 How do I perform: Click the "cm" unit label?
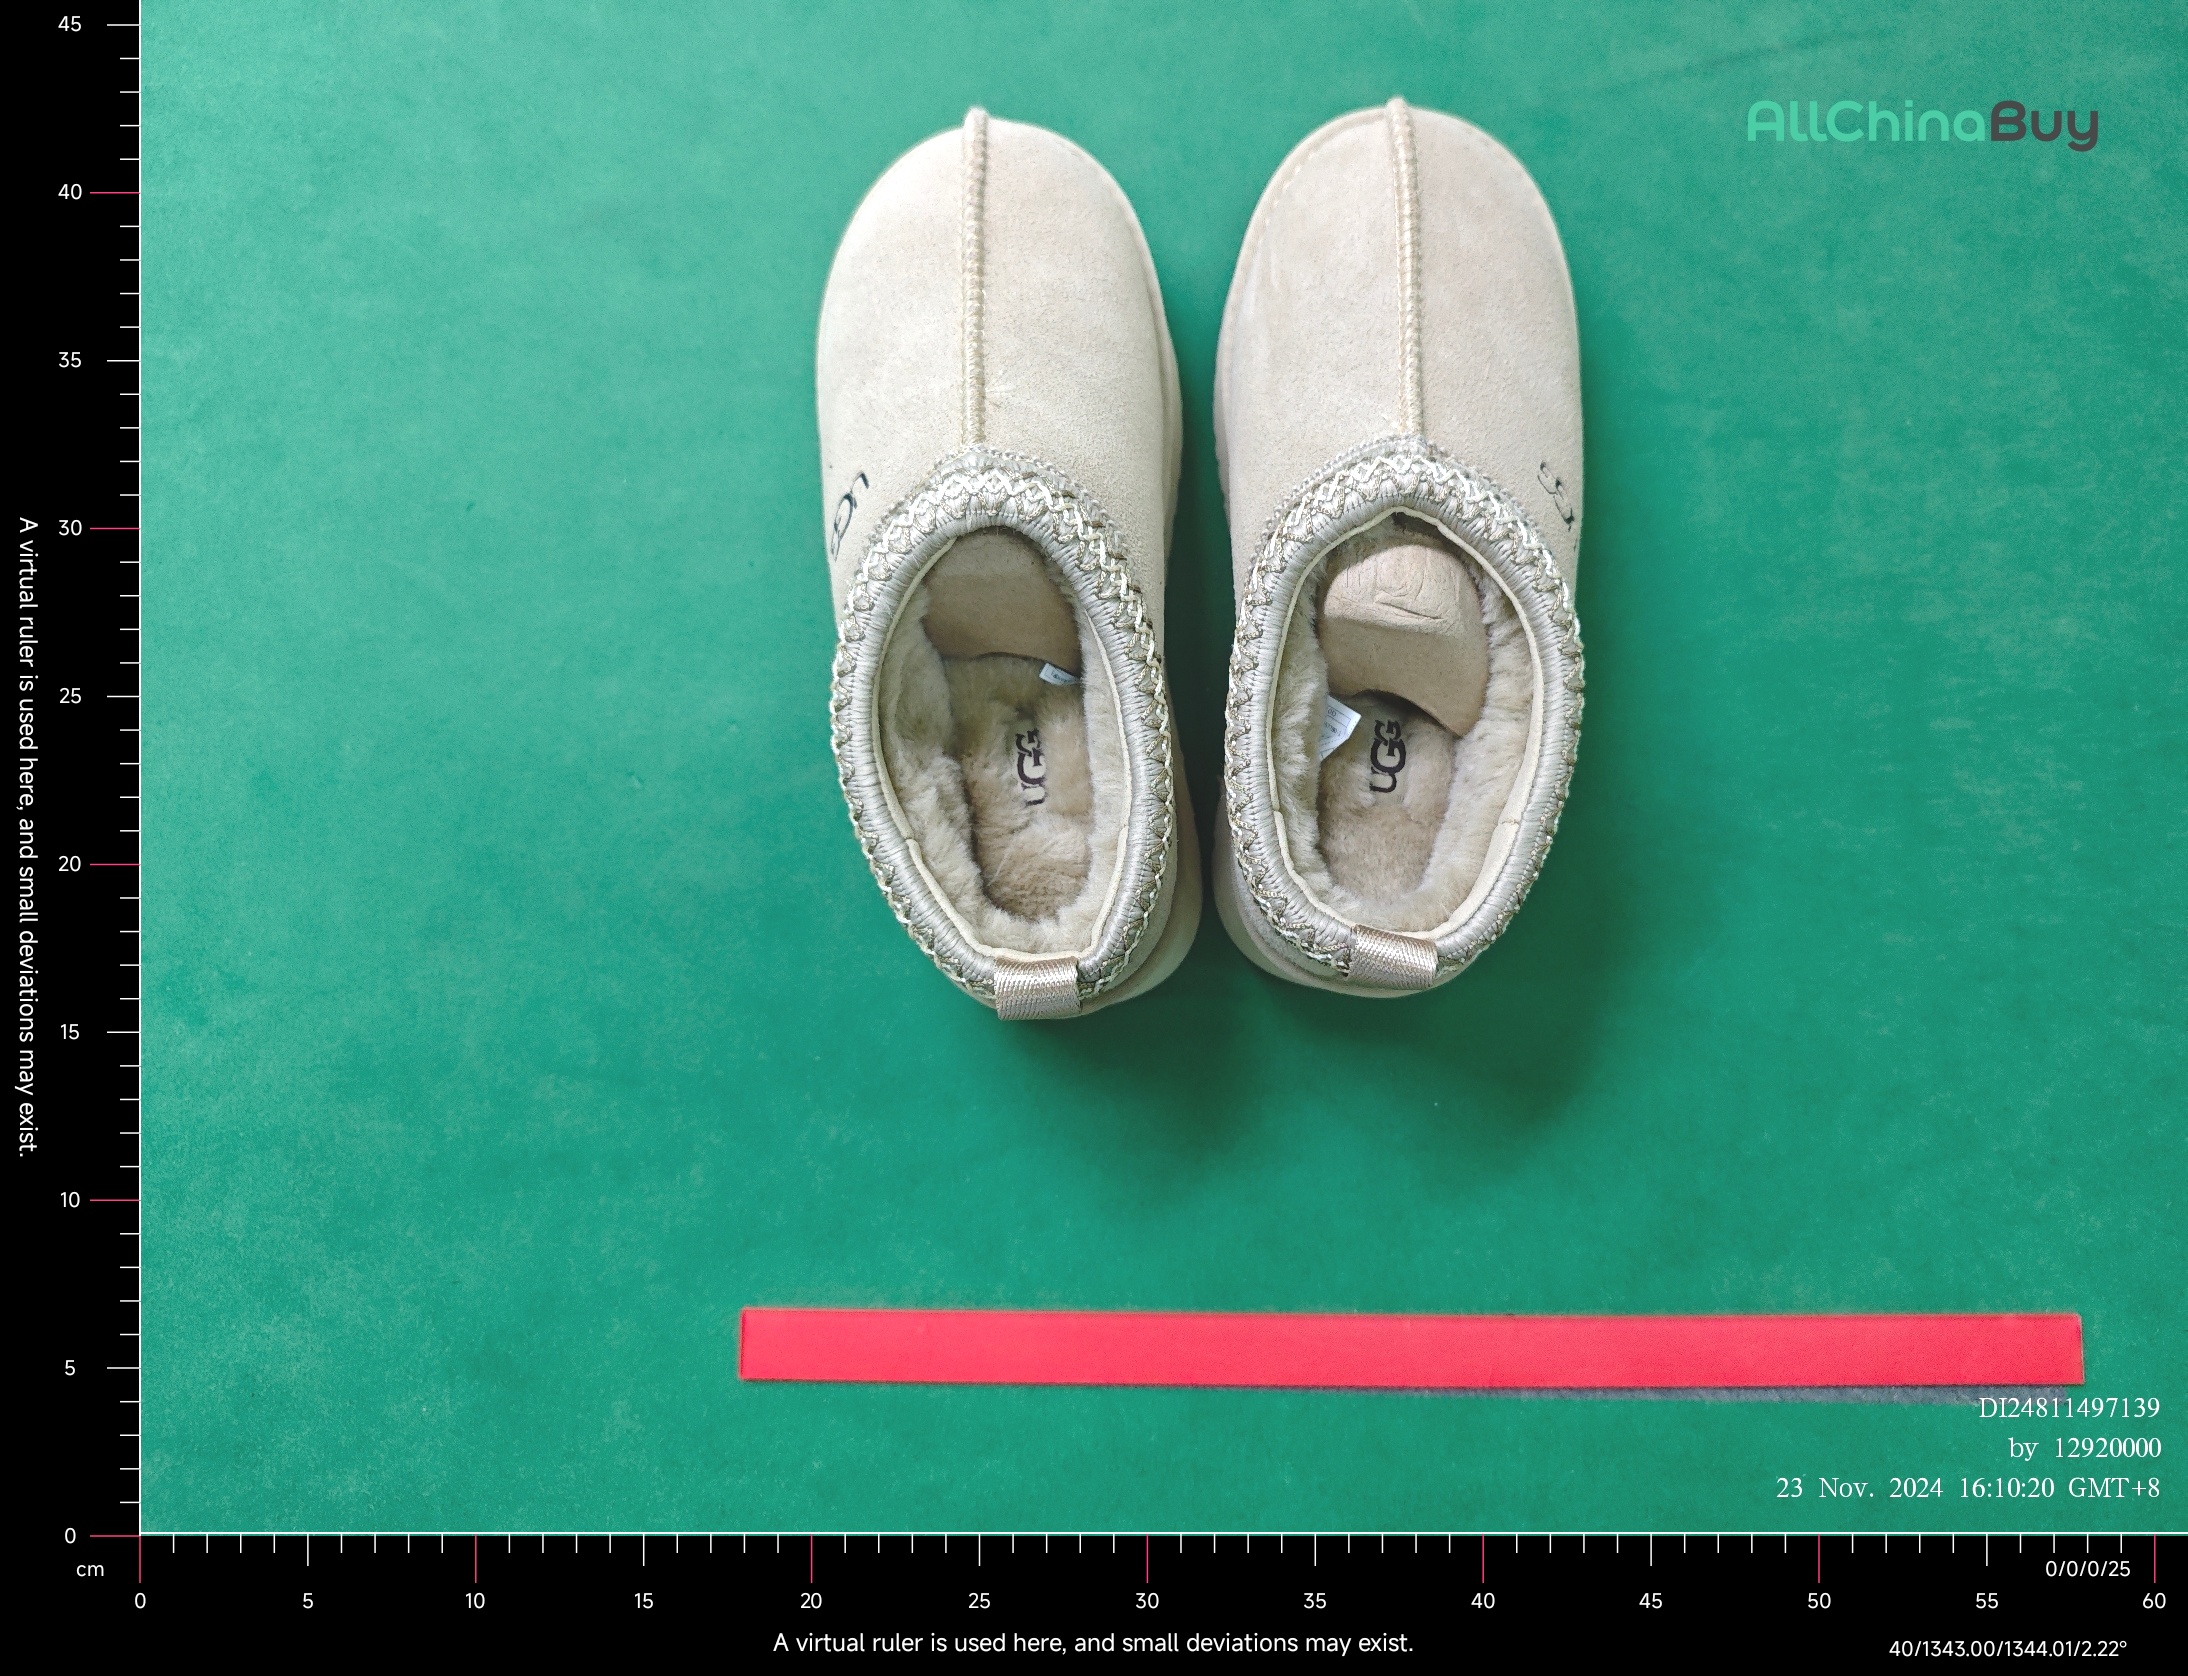click(x=90, y=1570)
